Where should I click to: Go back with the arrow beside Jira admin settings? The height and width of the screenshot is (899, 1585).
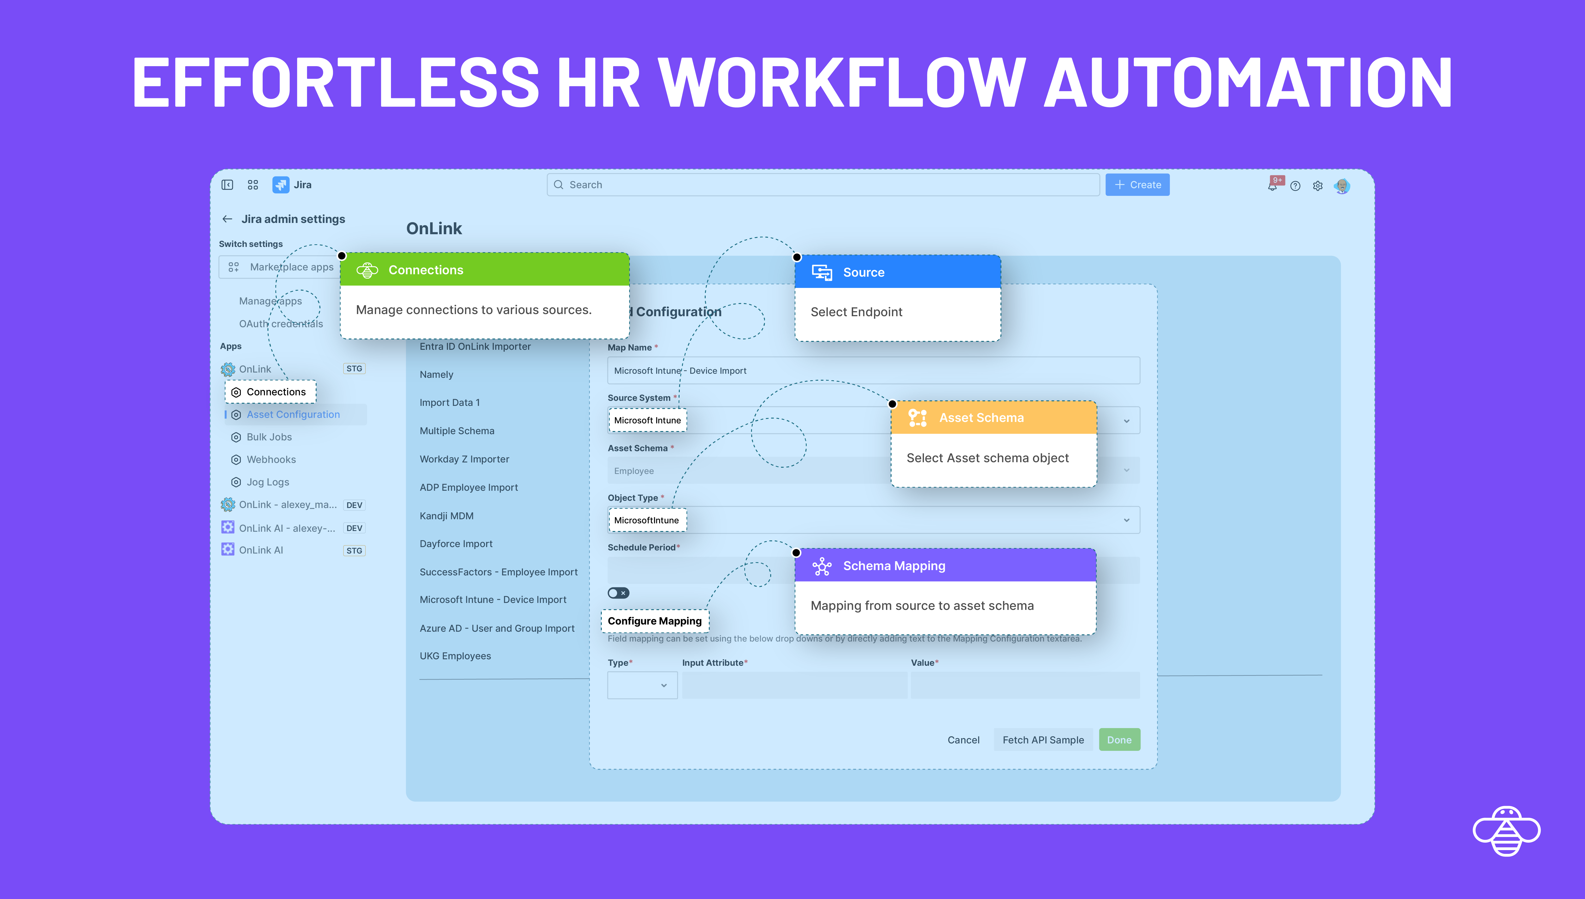[x=227, y=219]
